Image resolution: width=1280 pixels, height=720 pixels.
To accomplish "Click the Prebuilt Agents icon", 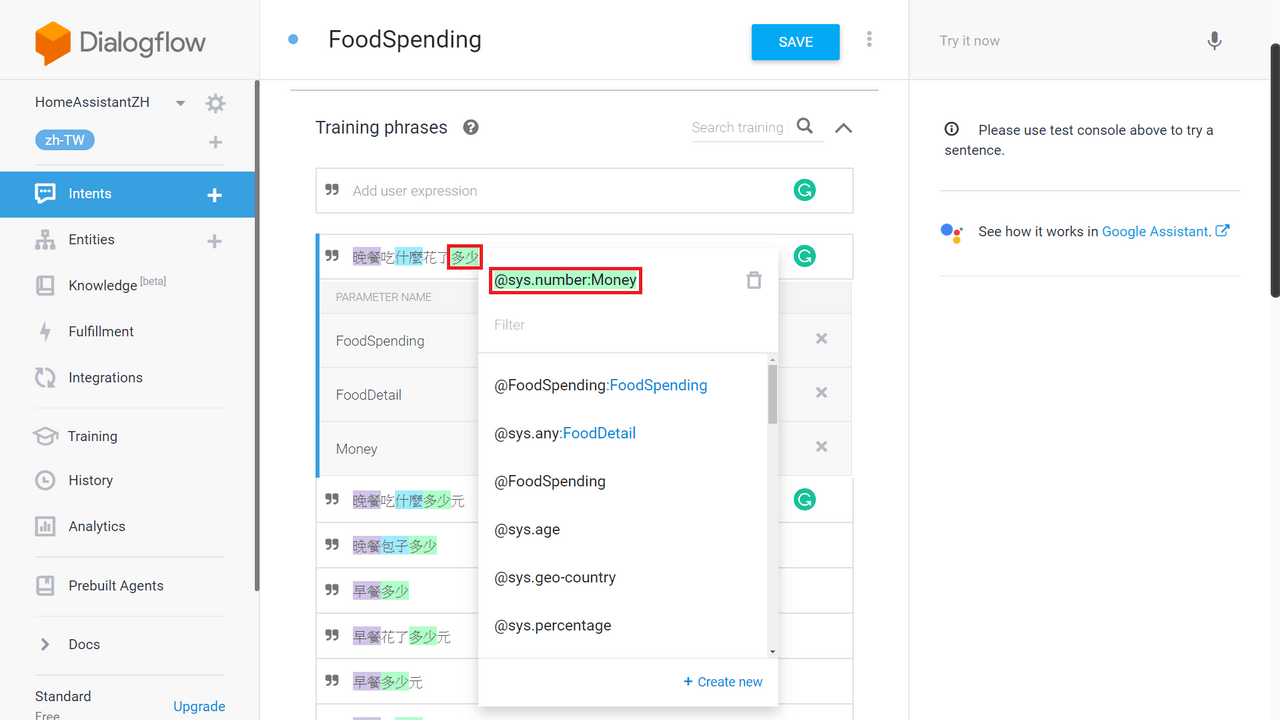I will [x=45, y=586].
